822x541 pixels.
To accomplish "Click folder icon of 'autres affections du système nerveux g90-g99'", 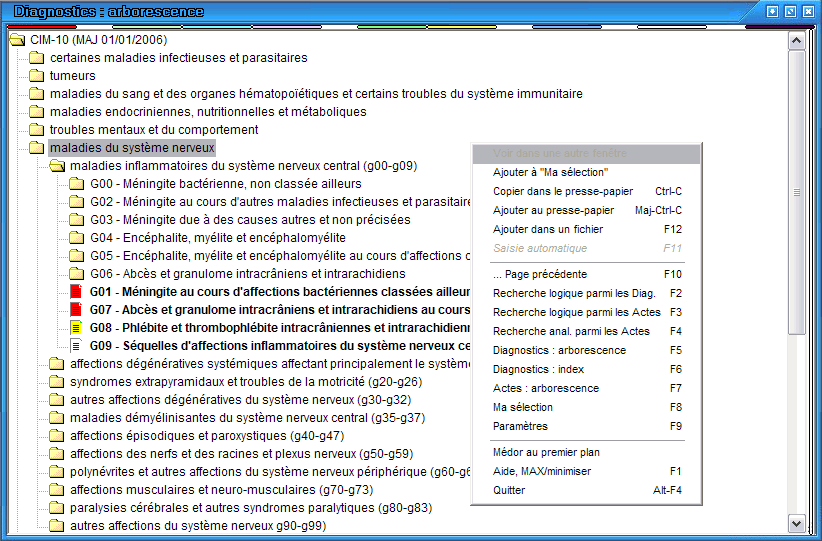I will (x=56, y=525).
